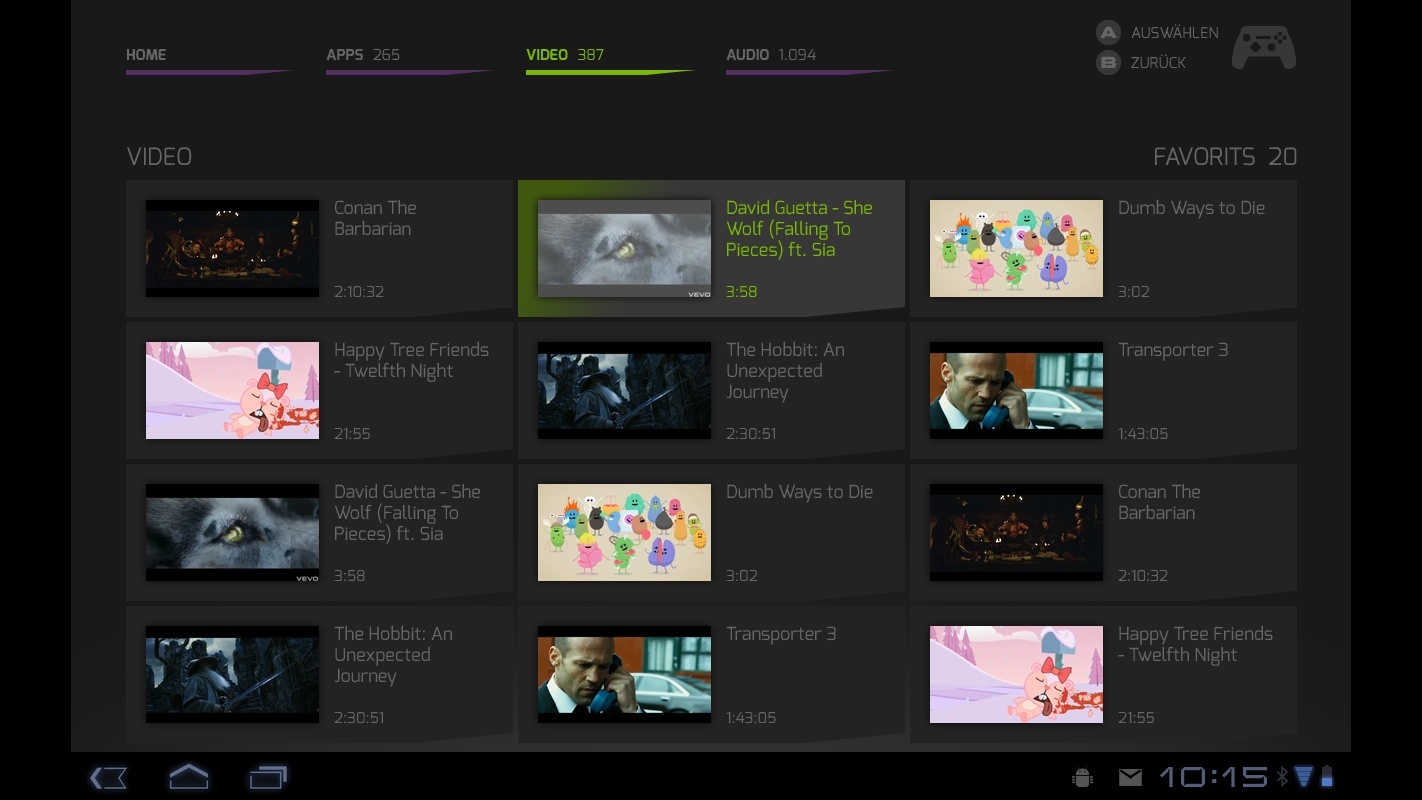Open the FAVORITS 20 list
Screen dimensions: 1422x800
point(1224,157)
